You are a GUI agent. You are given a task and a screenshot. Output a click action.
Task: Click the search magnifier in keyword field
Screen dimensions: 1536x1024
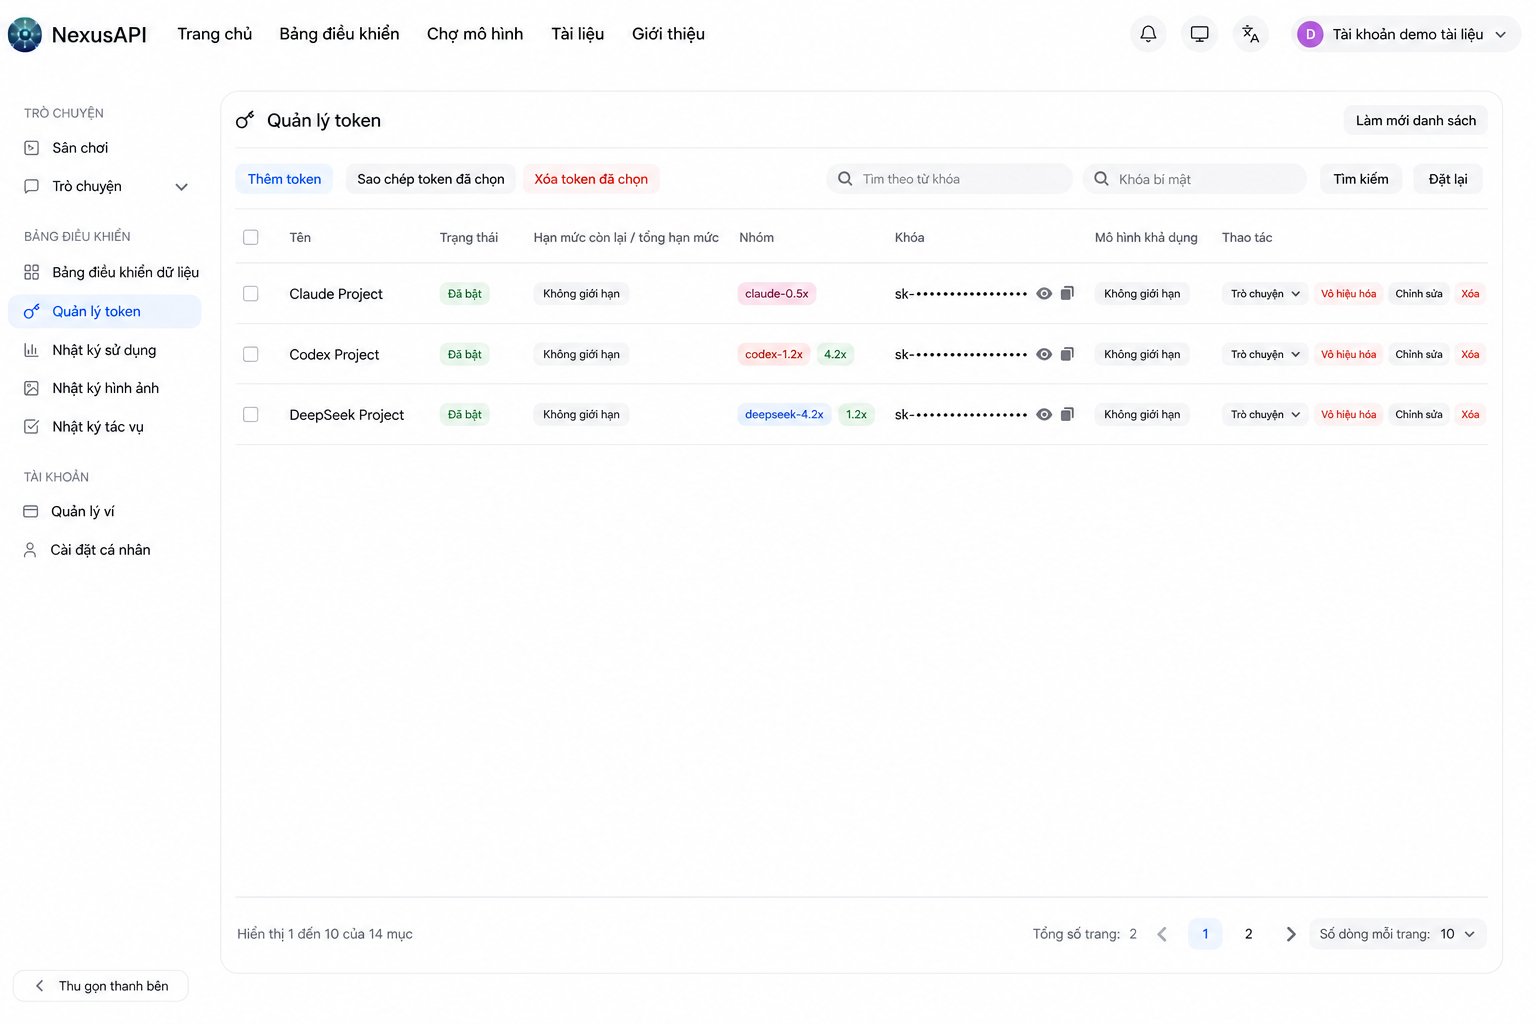click(x=845, y=179)
